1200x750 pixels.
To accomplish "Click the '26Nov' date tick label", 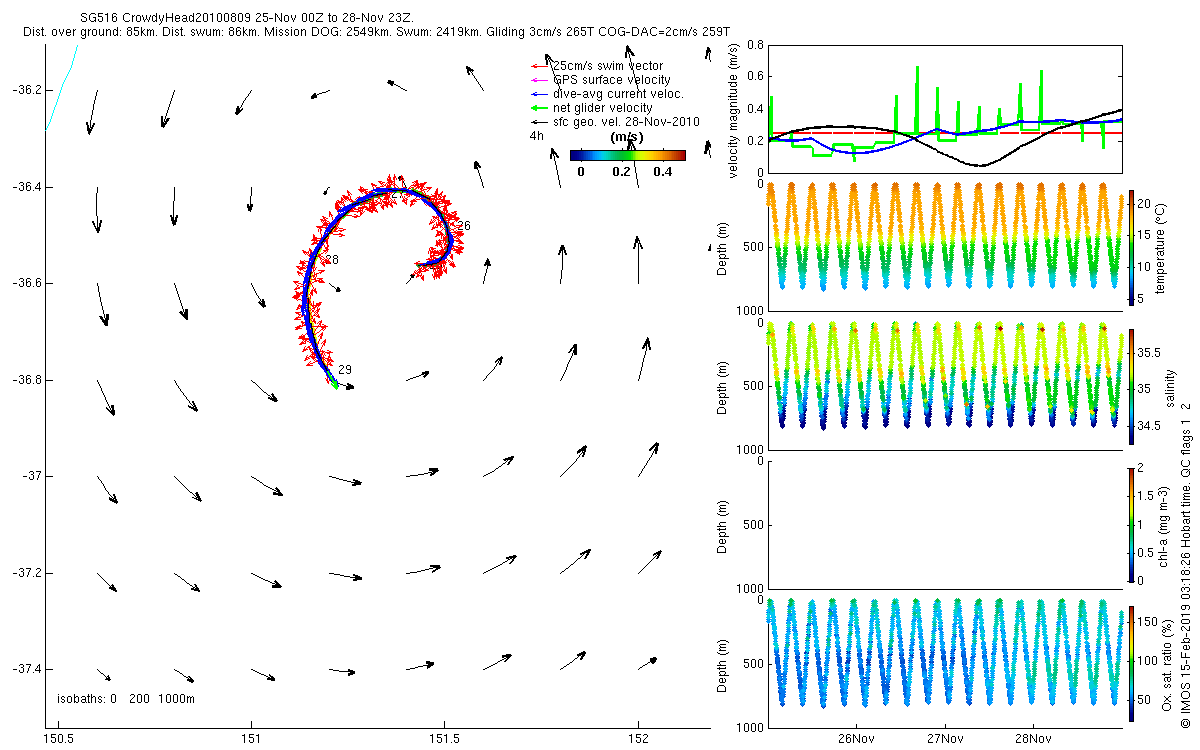I will pyautogui.click(x=856, y=739).
